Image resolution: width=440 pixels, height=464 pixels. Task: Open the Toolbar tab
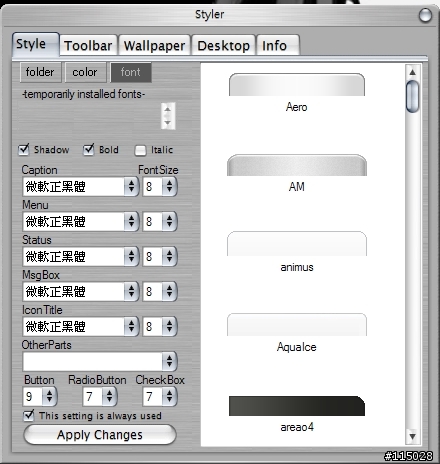pyautogui.click(x=88, y=45)
